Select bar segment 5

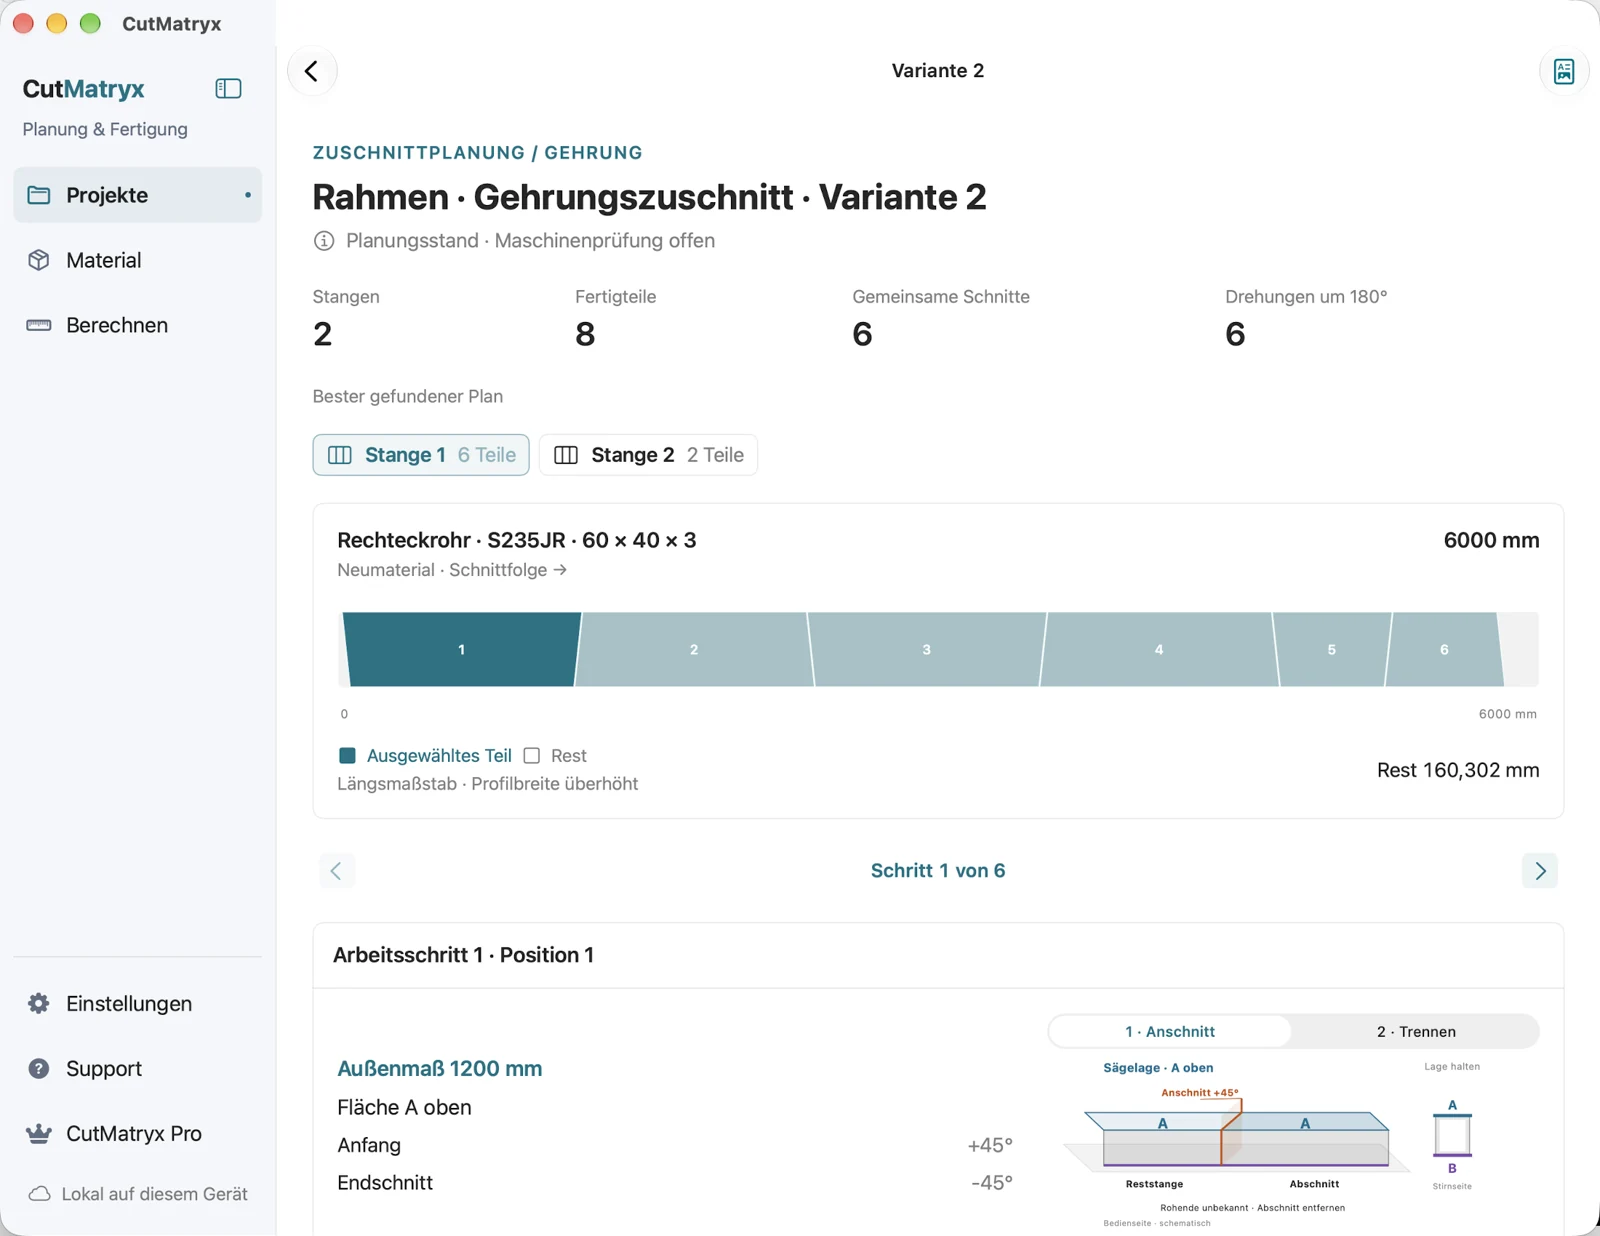click(x=1332, y=649)
